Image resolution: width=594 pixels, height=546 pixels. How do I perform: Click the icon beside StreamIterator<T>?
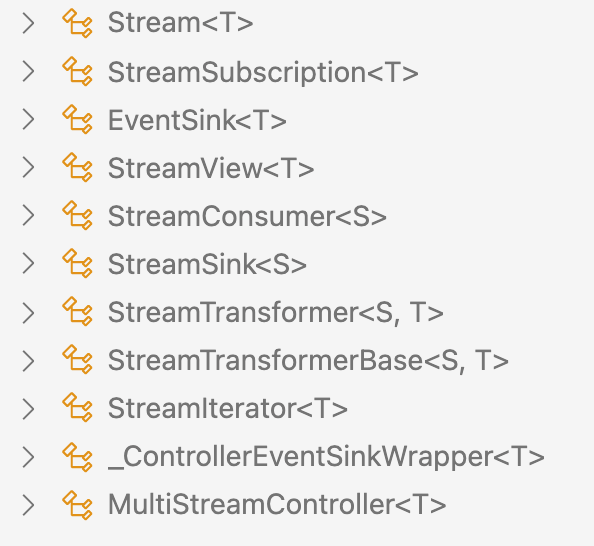(77, 408)
